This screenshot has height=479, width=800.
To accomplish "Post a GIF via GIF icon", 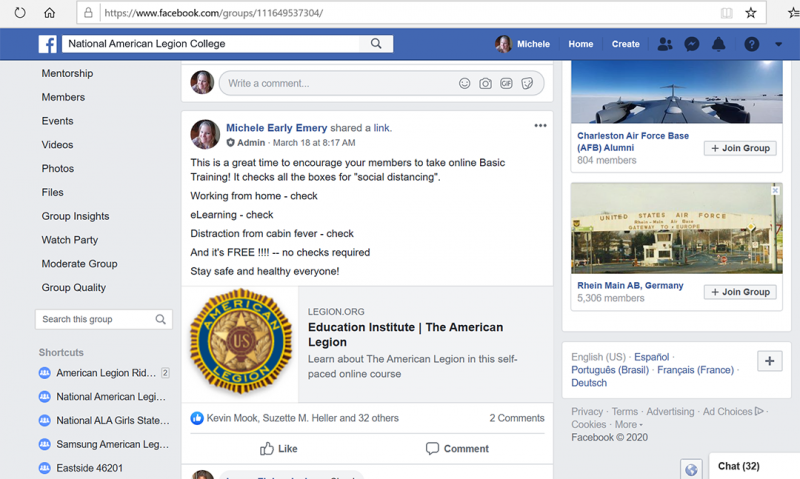I will pos(506,83).
